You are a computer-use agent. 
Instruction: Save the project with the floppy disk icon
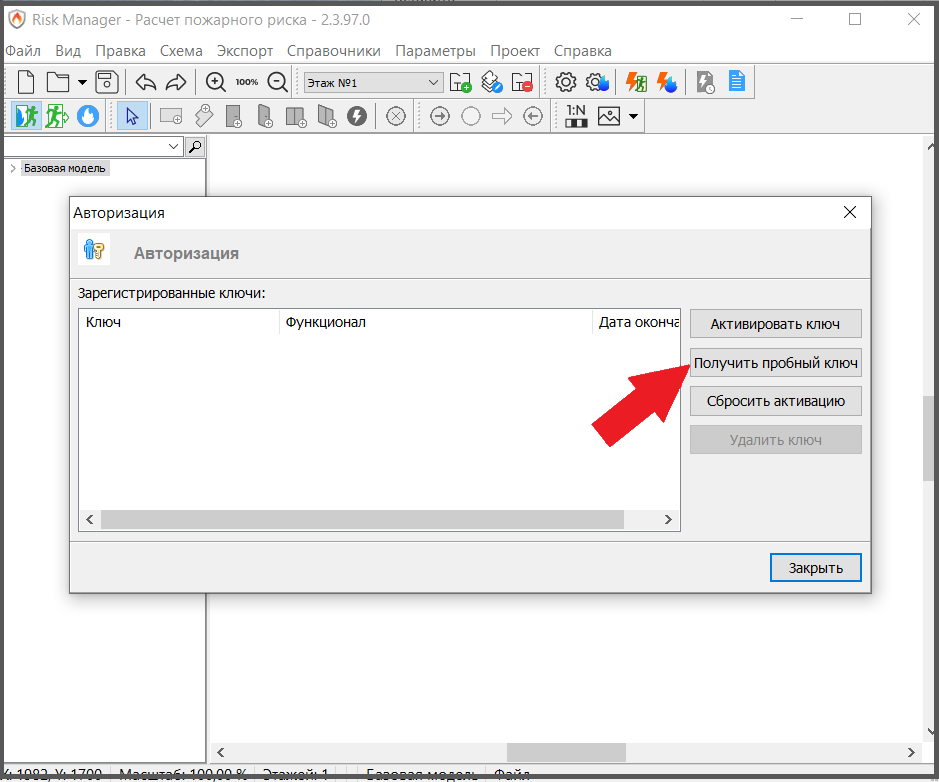107,82
